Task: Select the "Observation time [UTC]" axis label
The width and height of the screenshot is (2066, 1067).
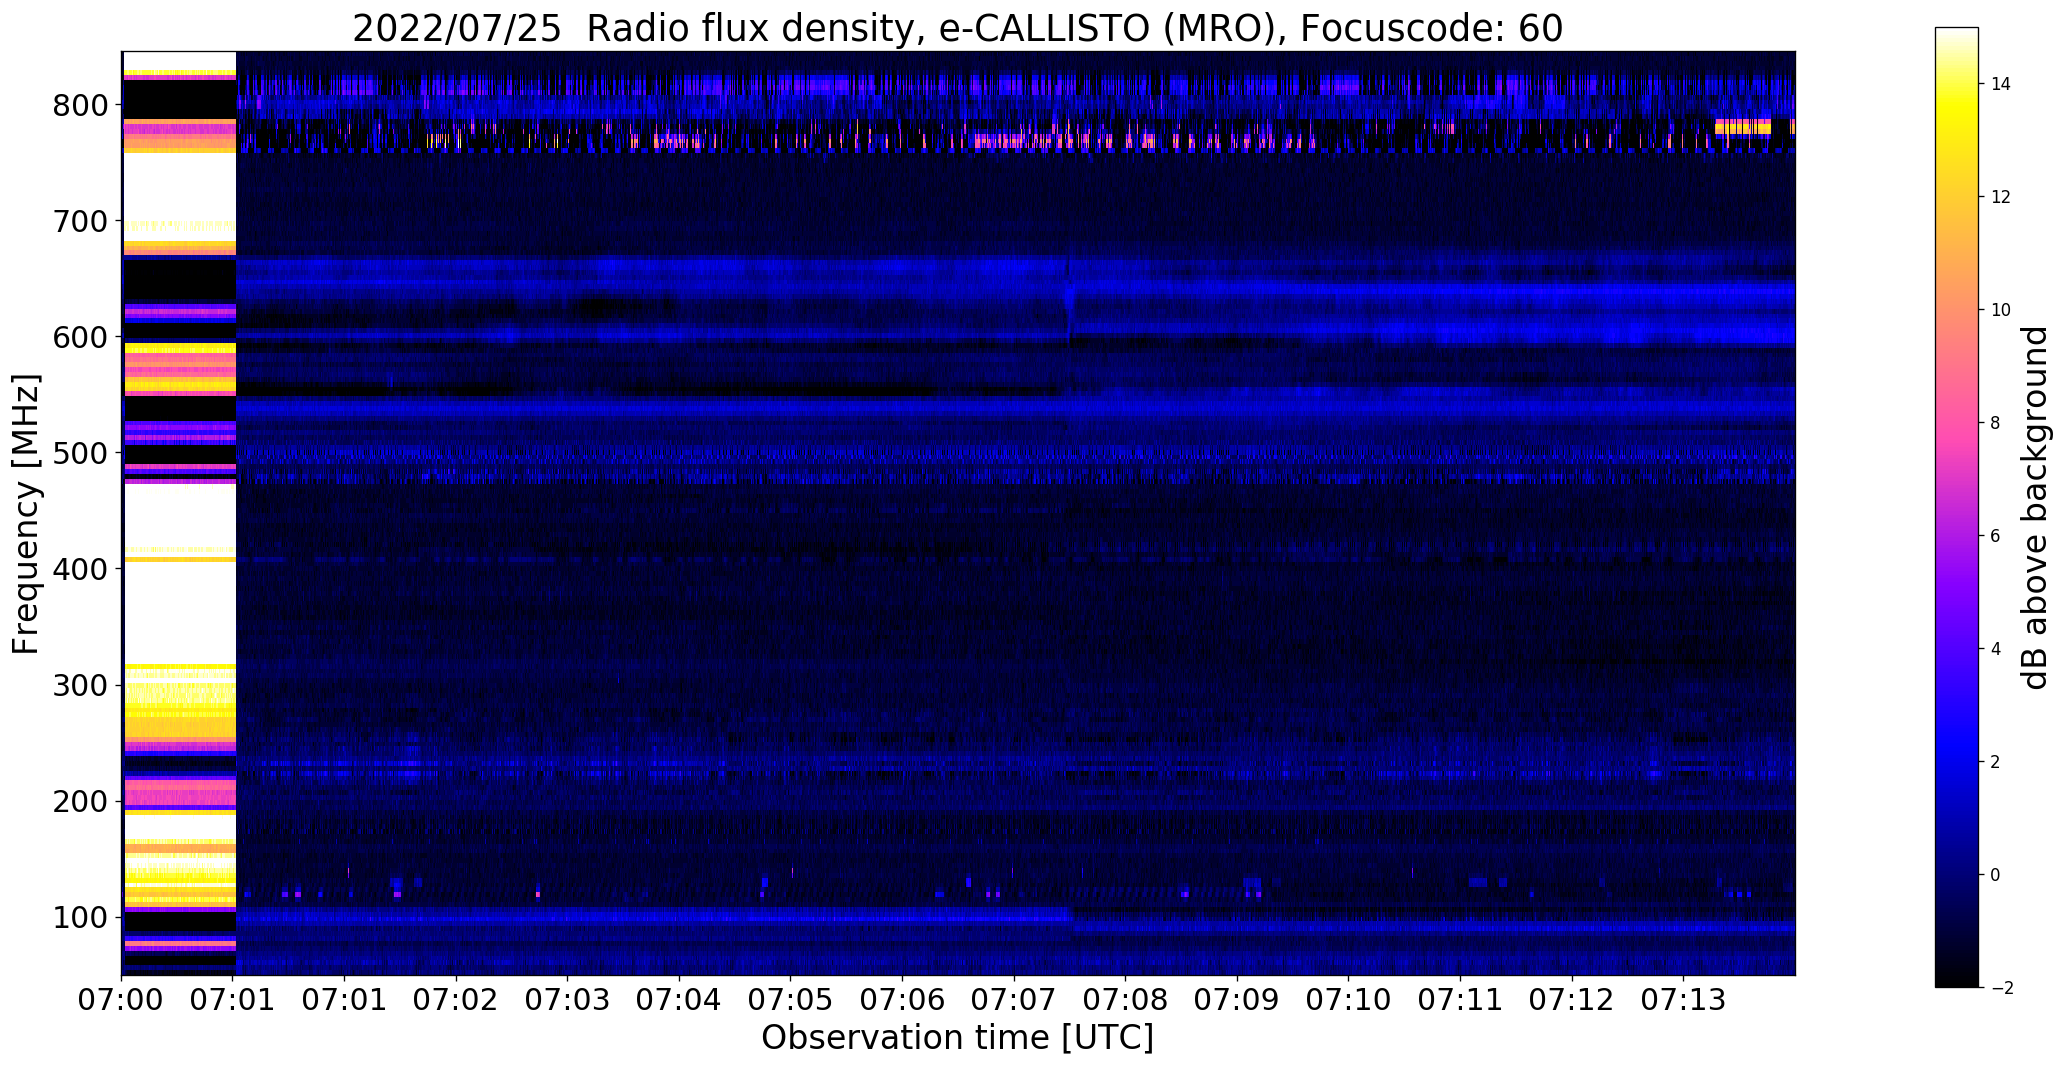Action: pos(957,1038)
